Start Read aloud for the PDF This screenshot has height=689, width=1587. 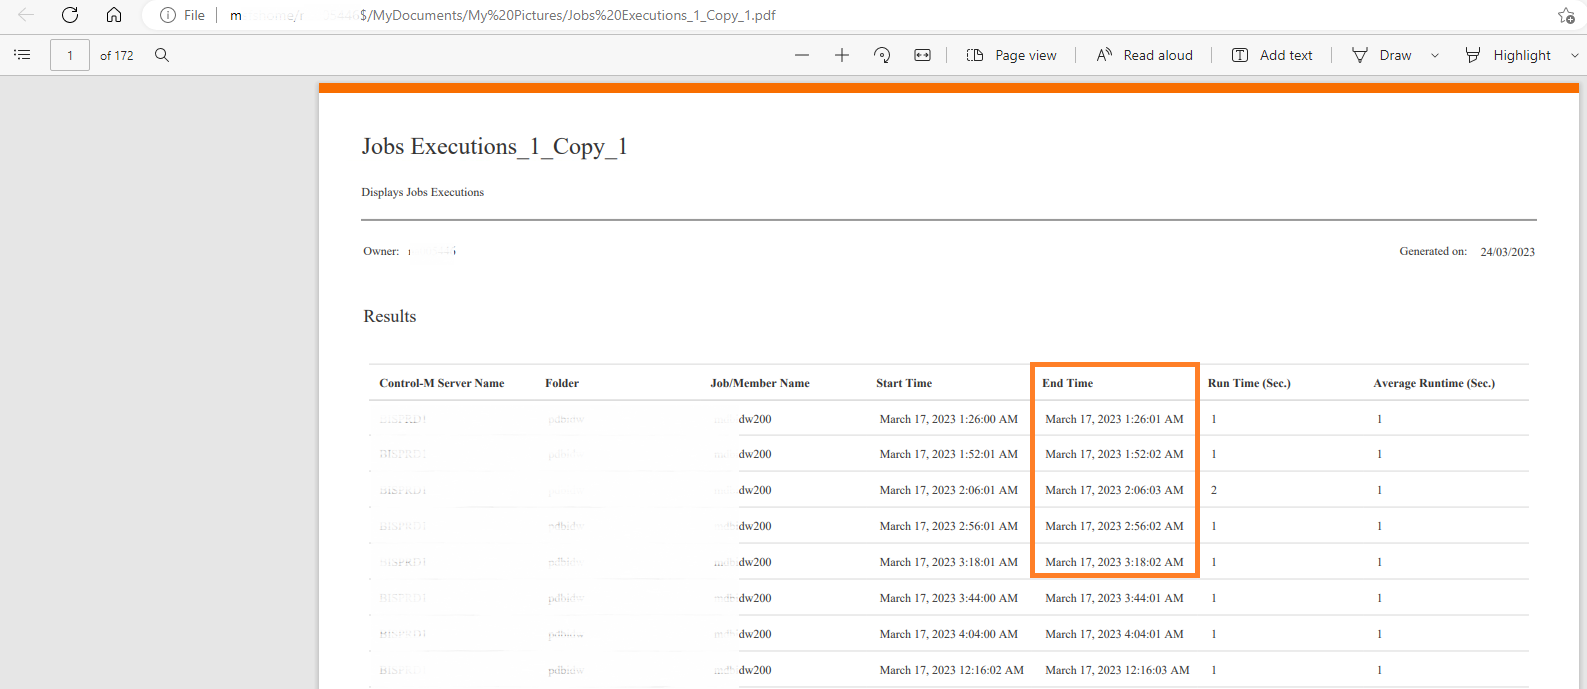[x=1144, y=55]
